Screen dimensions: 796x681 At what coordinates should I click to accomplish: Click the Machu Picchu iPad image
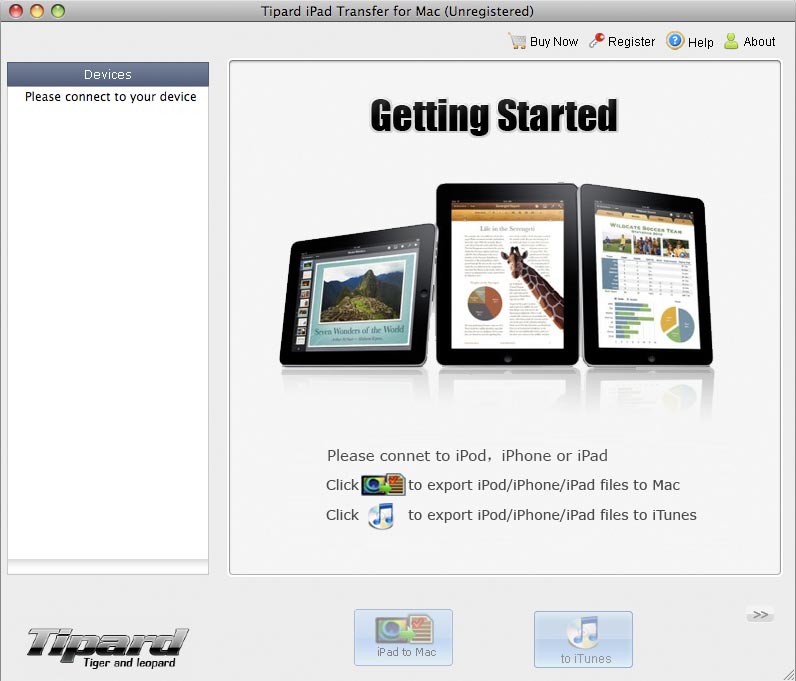[358, 296]
